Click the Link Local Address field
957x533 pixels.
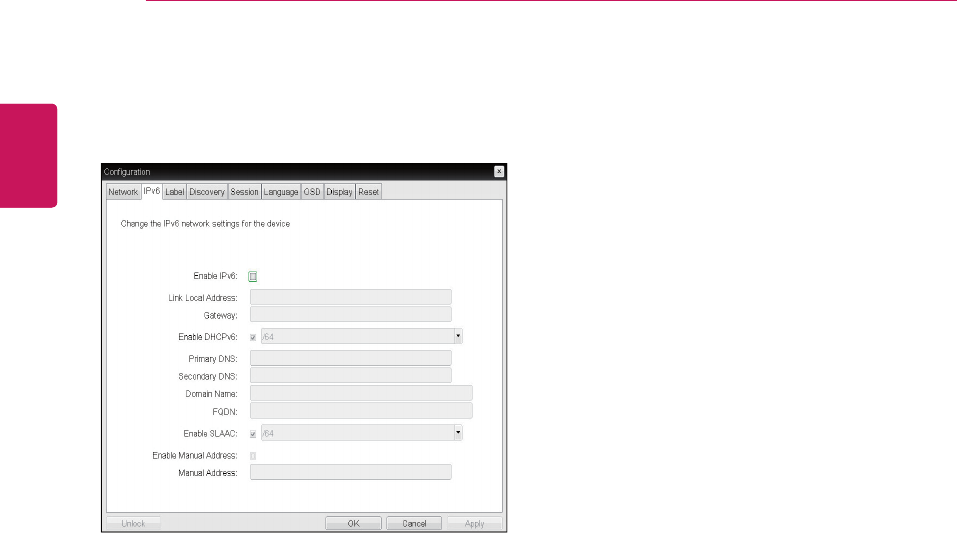pyautogui.click(x=351, y=297)
